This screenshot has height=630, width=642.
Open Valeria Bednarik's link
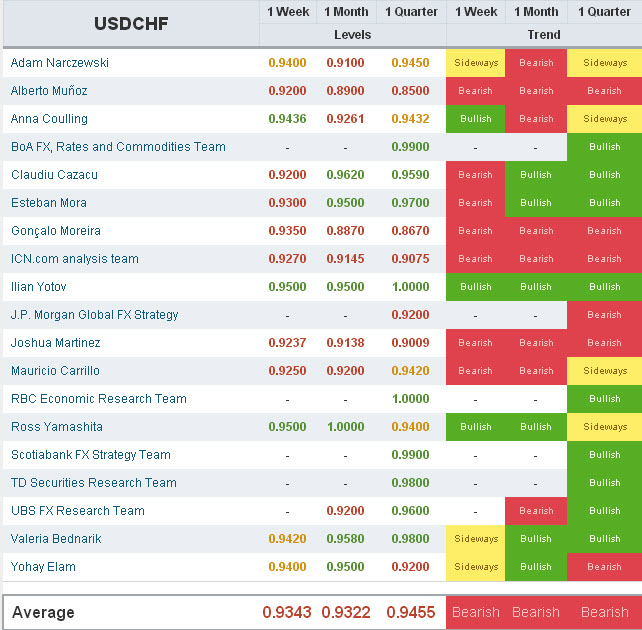pyautogui.click(x=56, y=539)
